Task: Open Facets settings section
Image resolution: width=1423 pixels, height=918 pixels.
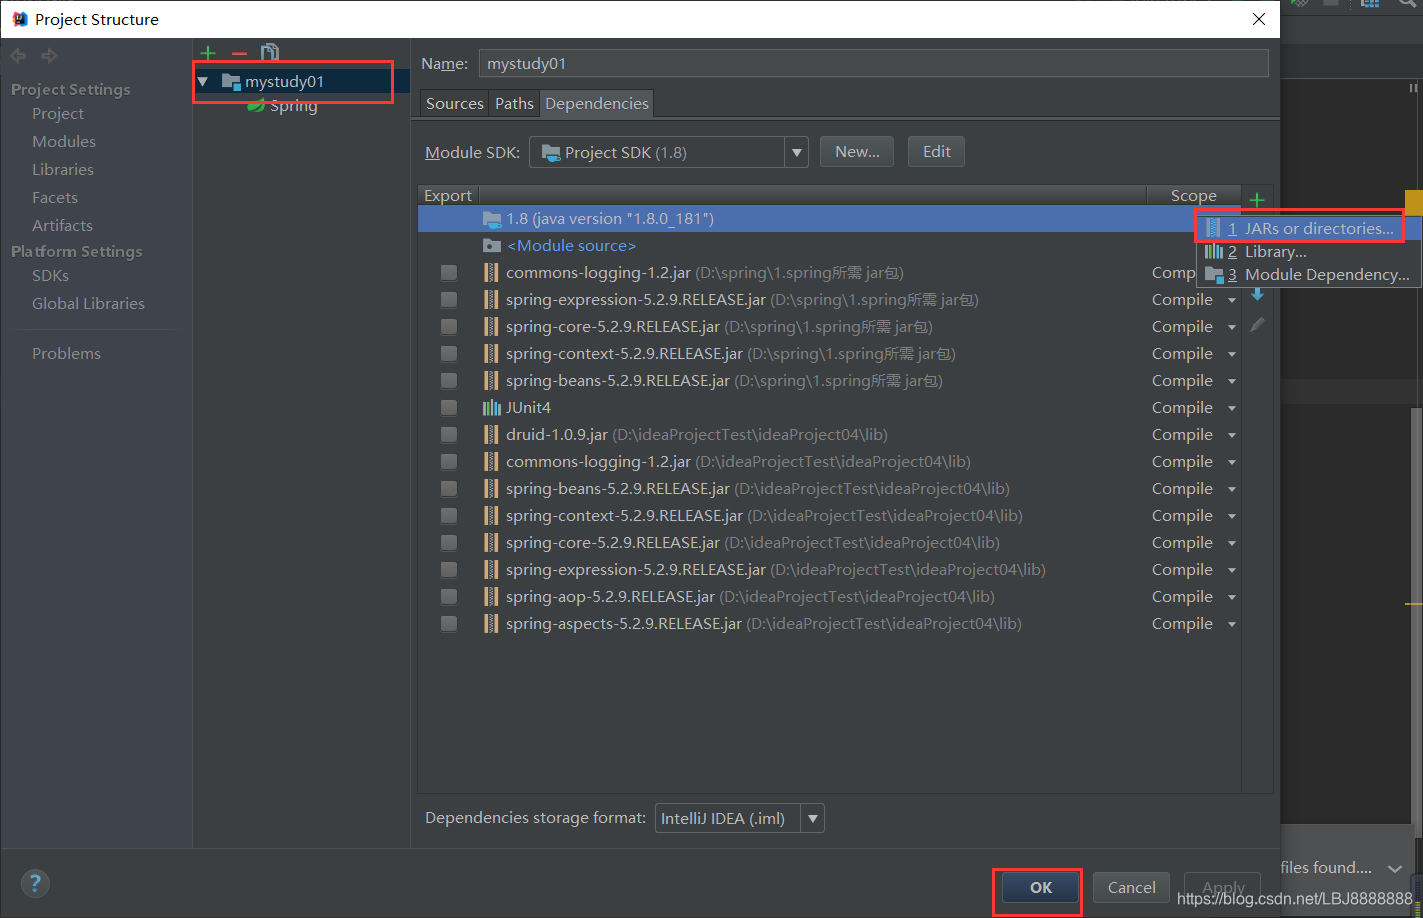Action: click(x=55, y=198)
